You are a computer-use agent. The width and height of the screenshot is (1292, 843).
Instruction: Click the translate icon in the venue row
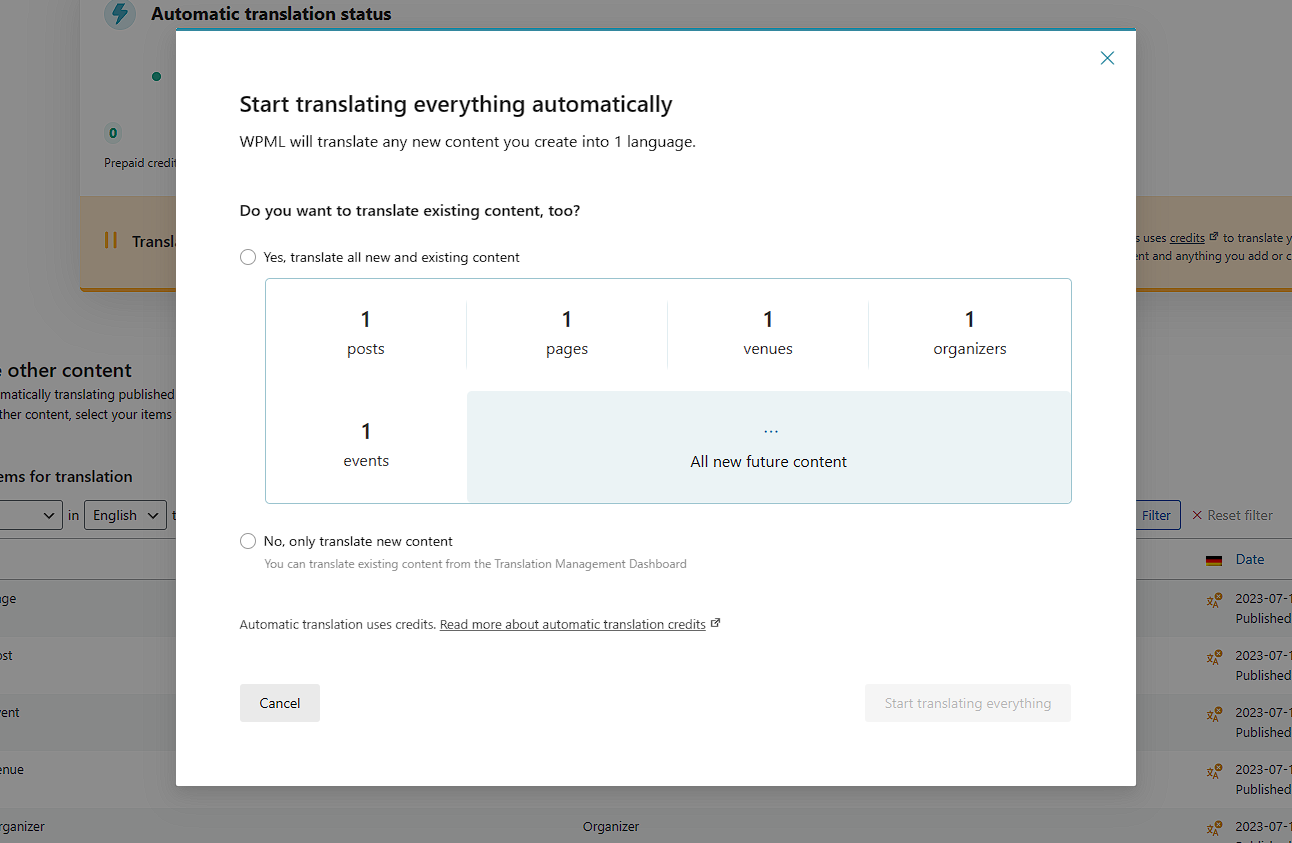[1214, 771]
